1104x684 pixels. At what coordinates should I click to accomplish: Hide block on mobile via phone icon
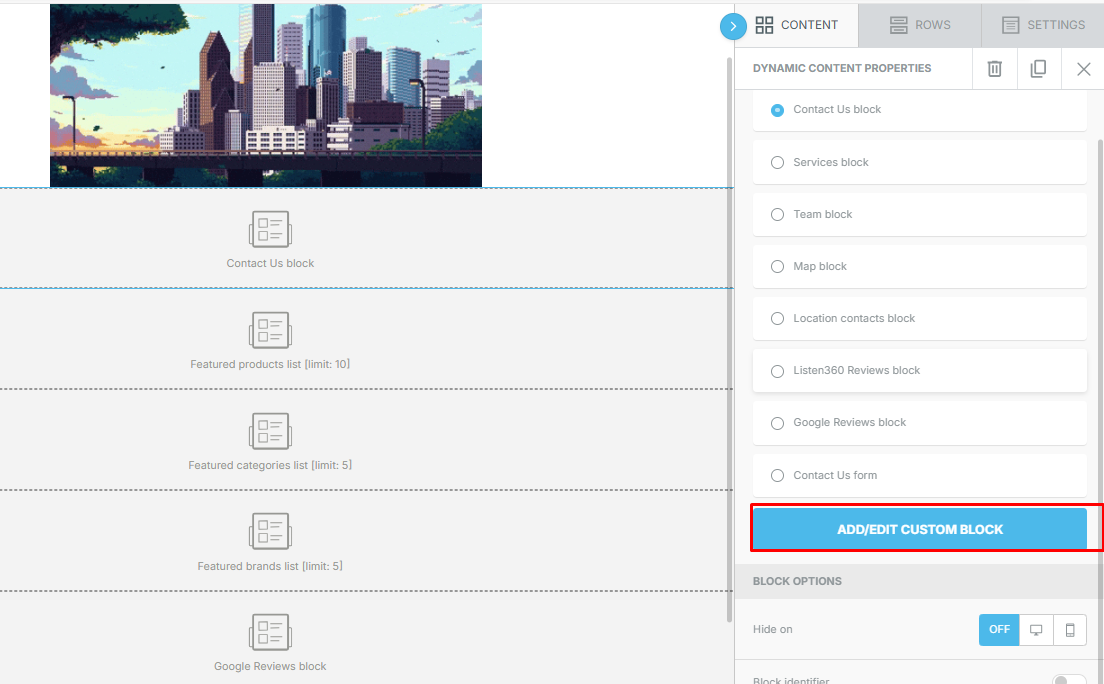(1070, 629)
